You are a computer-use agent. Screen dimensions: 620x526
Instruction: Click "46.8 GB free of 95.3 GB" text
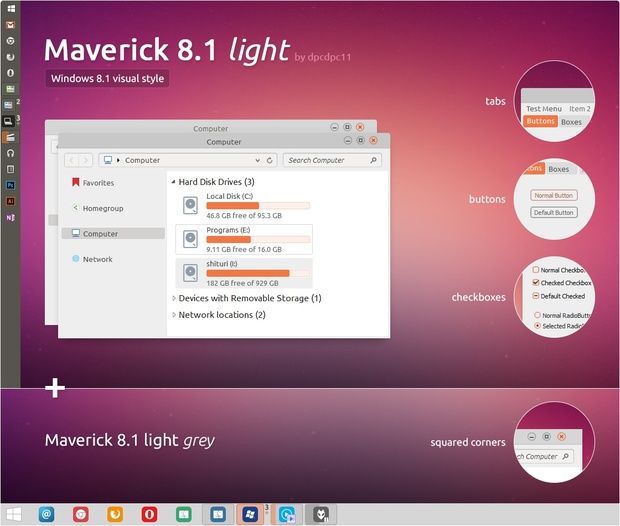pyautogui.click(x=244, y=216)
